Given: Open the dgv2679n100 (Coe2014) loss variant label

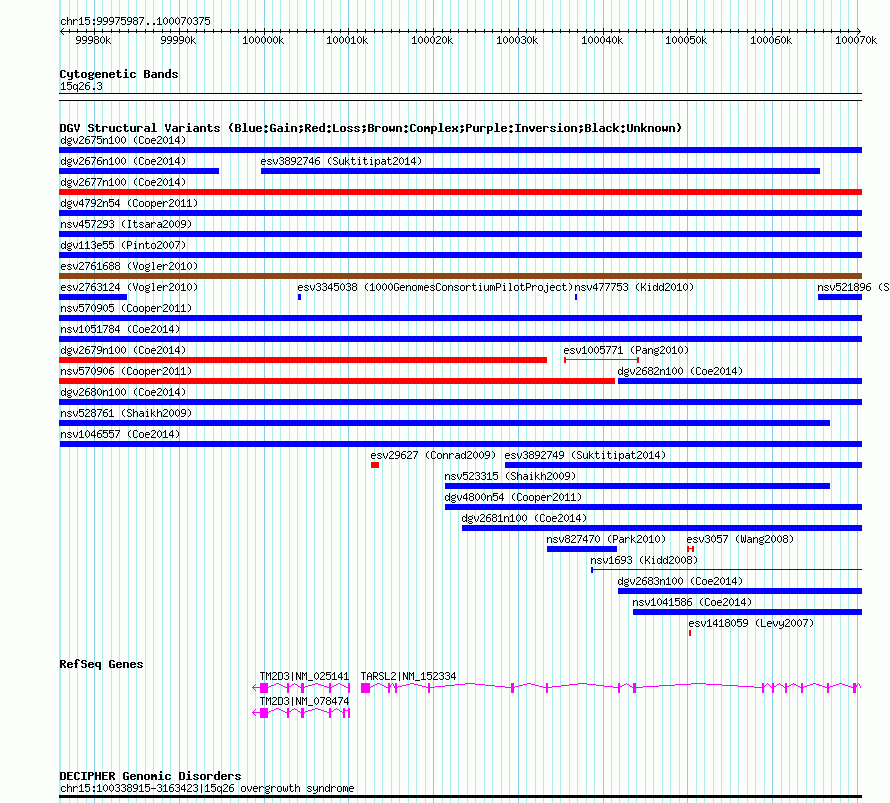Looking at the screenshot, I should click(123, 350).
